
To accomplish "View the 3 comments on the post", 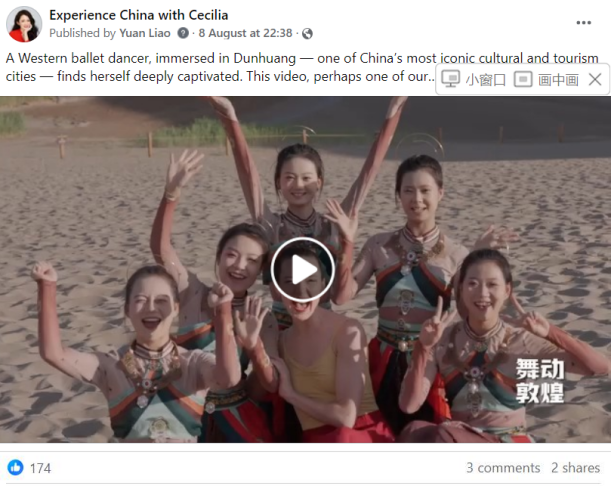I will 503,468.
